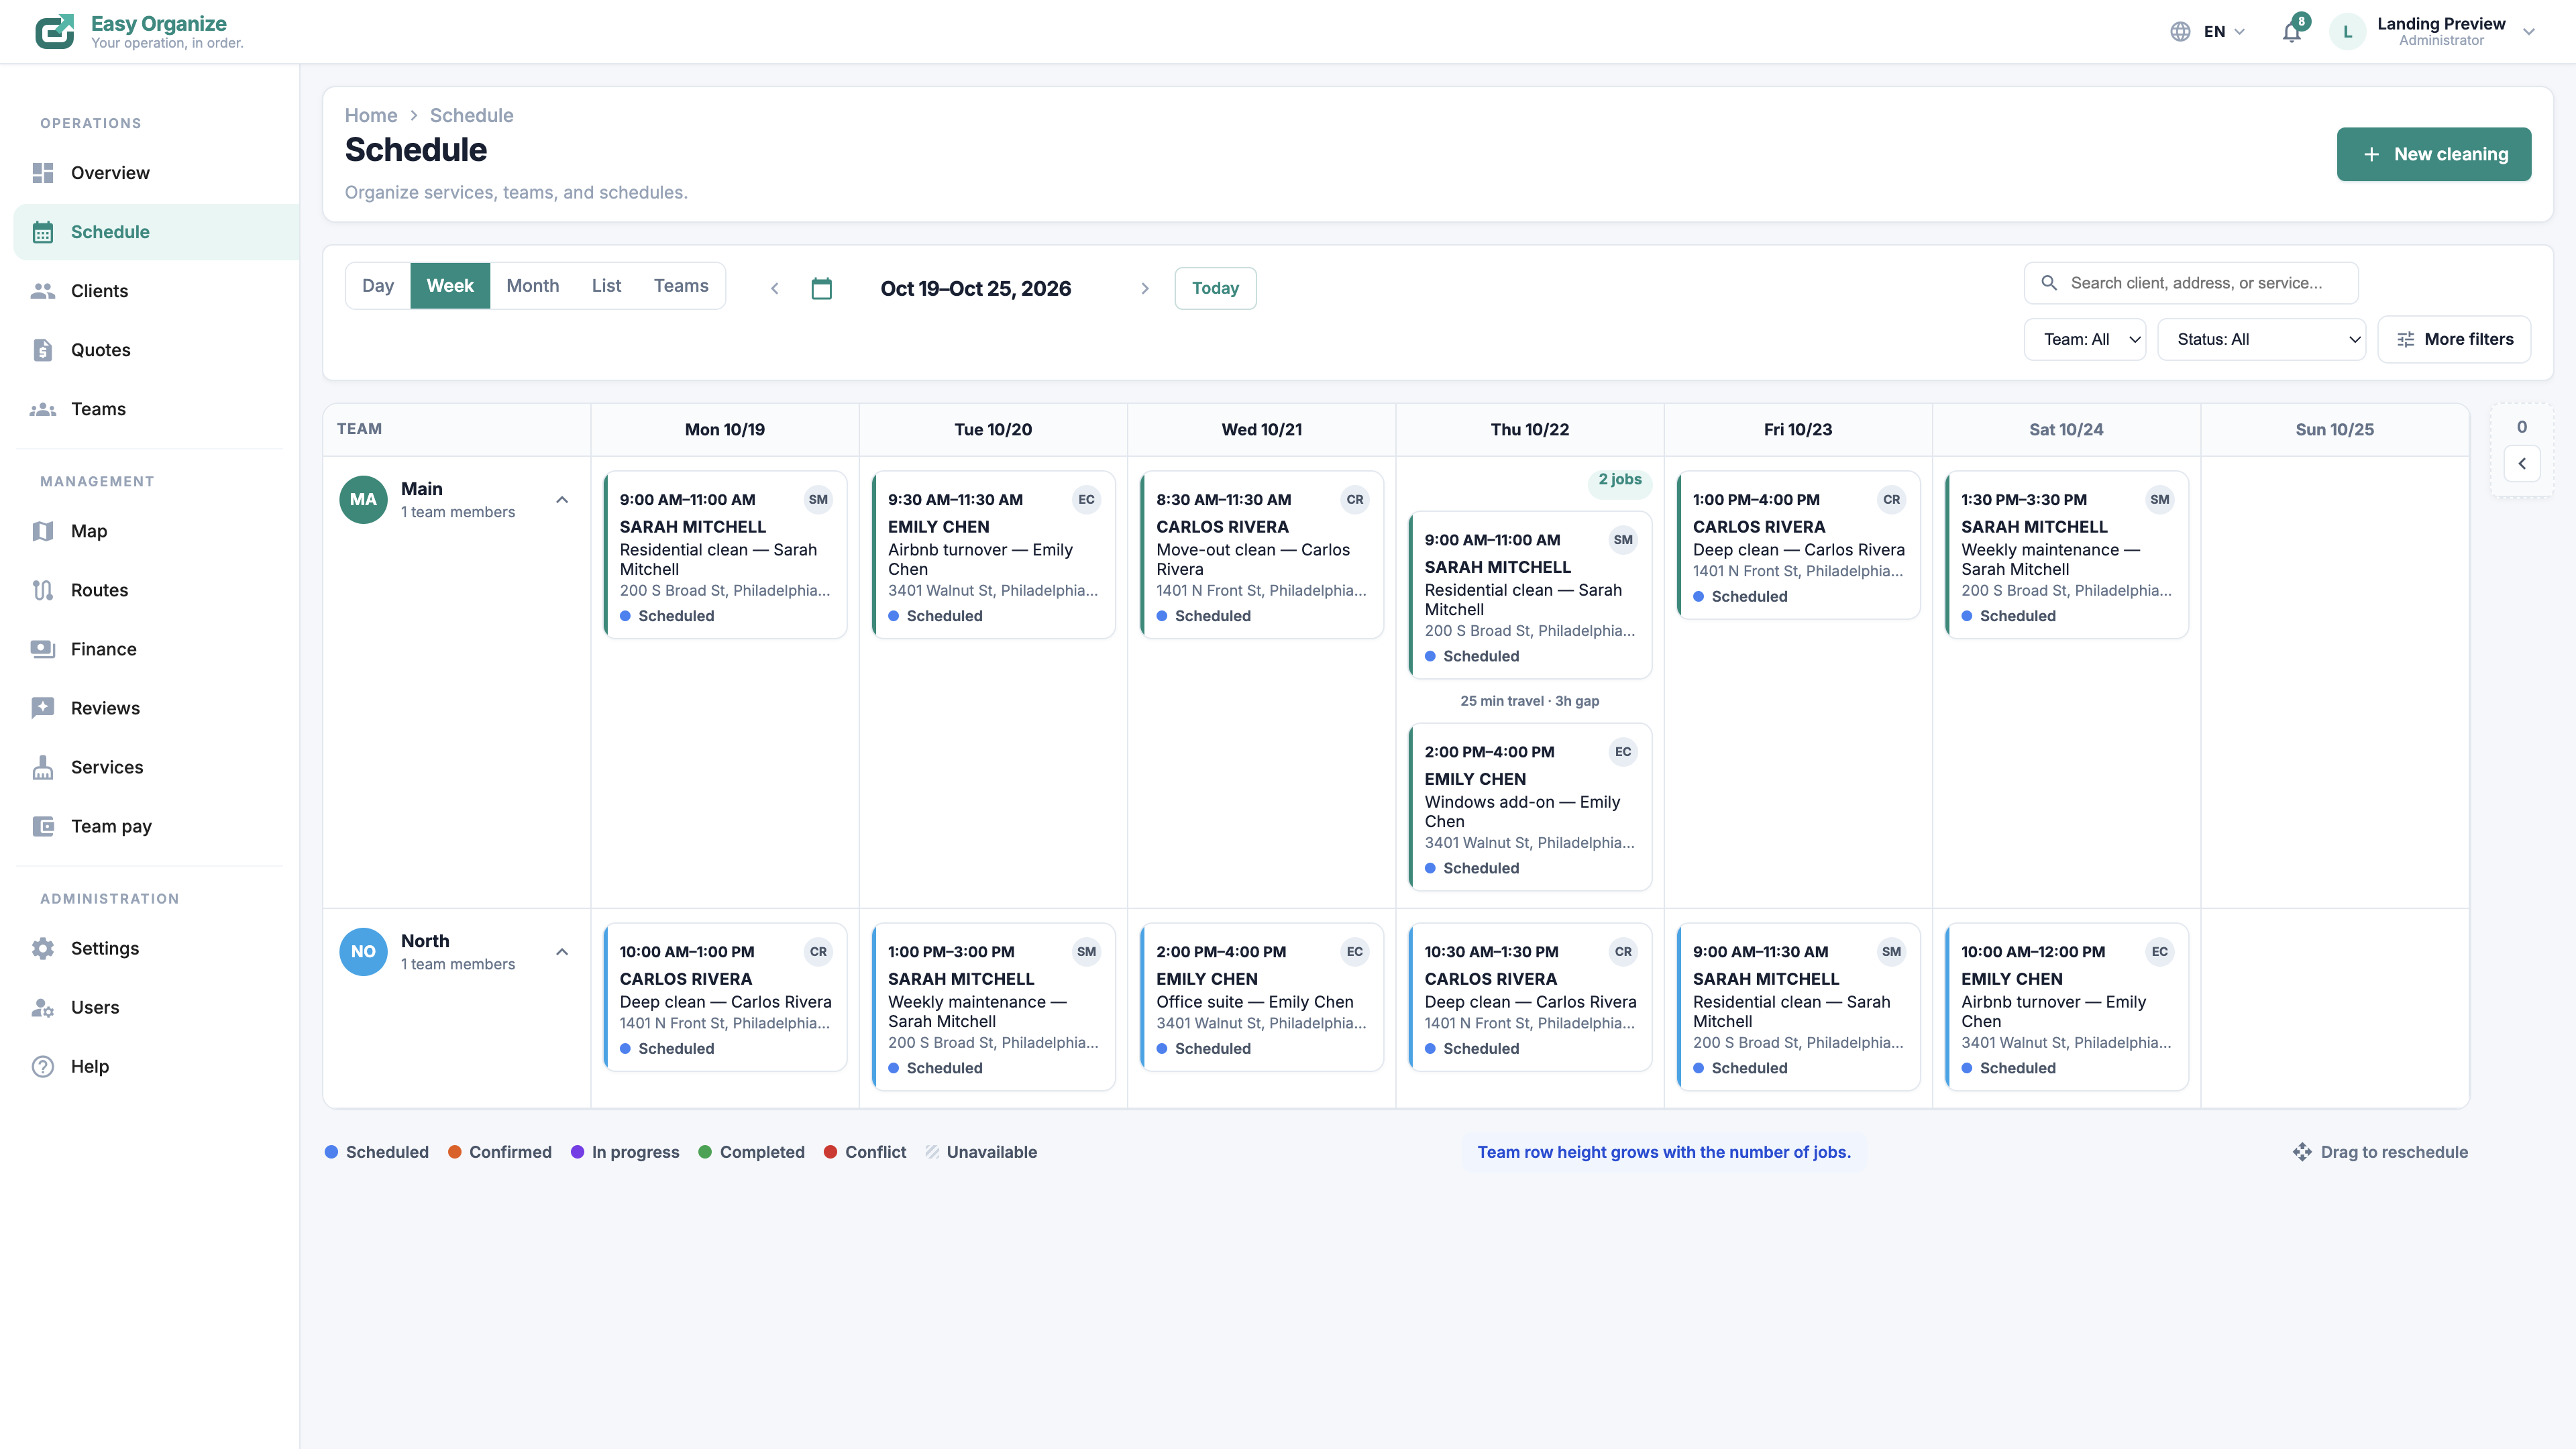Click the Scheduled legend blue dot
Viewport: 2576px width, 1449px height.
(331, 1152)
